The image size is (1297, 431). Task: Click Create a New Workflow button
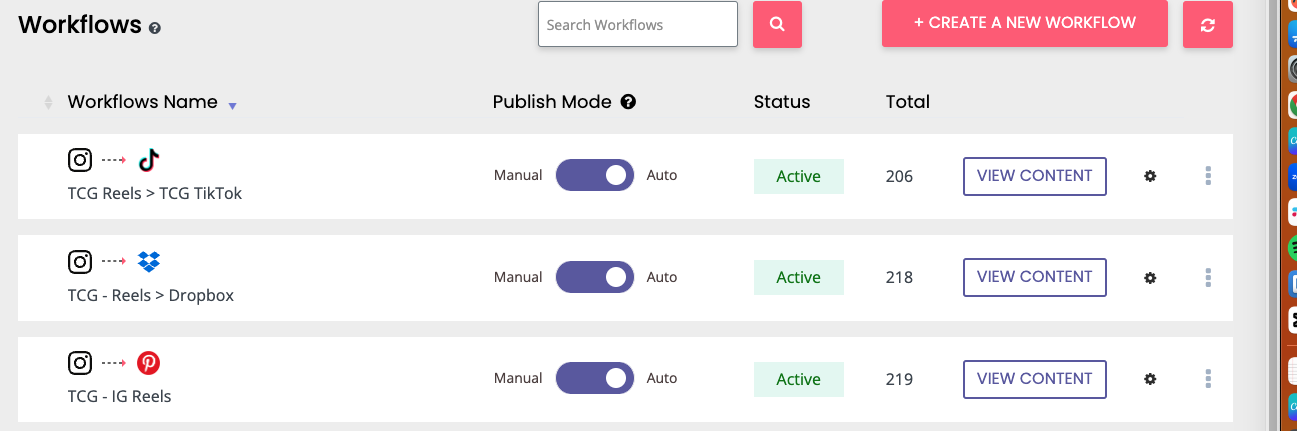[1025, 23]
